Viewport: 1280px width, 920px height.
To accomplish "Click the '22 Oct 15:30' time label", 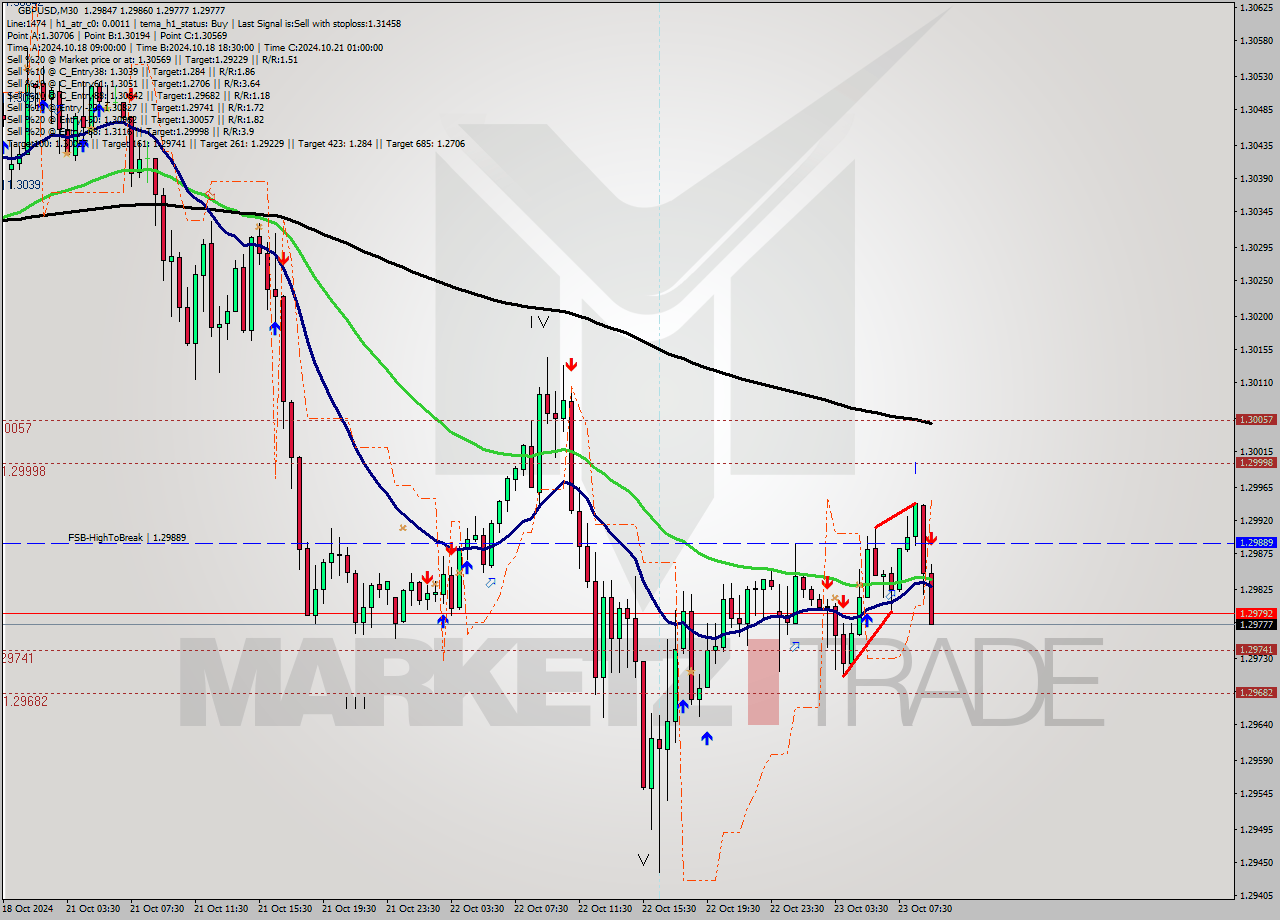I will click(x=669, y=909).
